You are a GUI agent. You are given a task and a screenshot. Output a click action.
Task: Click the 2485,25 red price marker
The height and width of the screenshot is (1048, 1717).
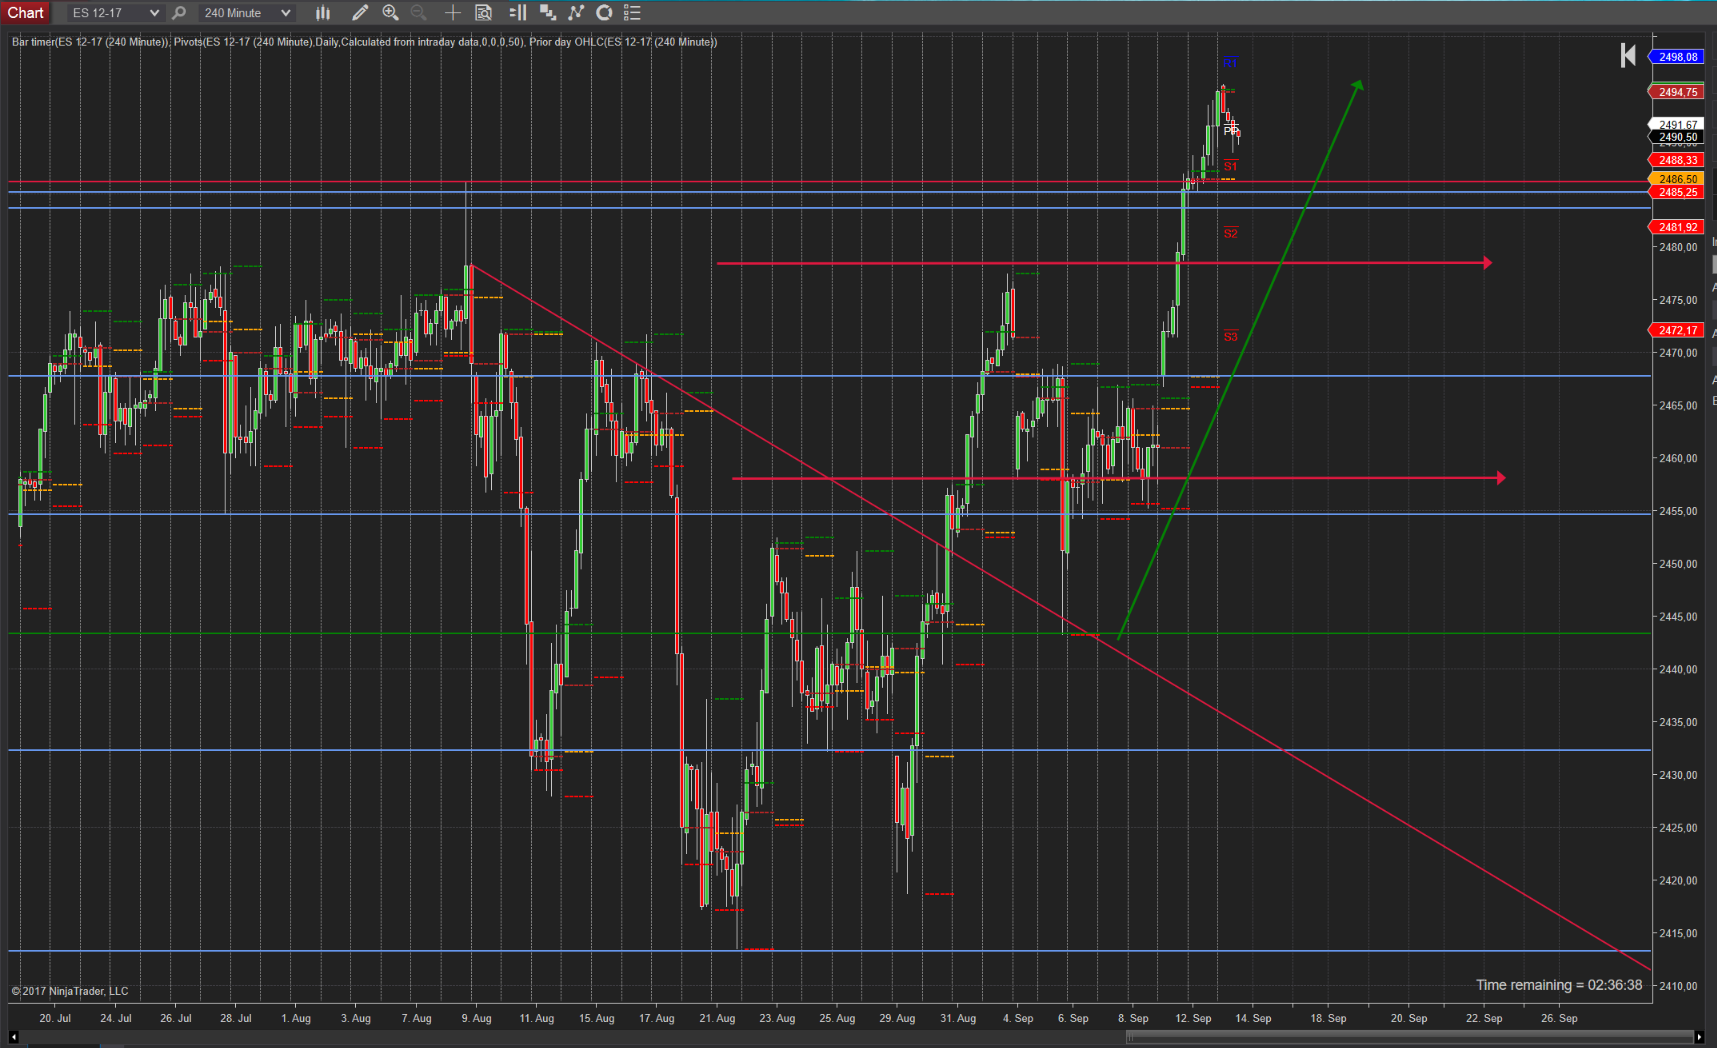click(x=1676, y=192)
